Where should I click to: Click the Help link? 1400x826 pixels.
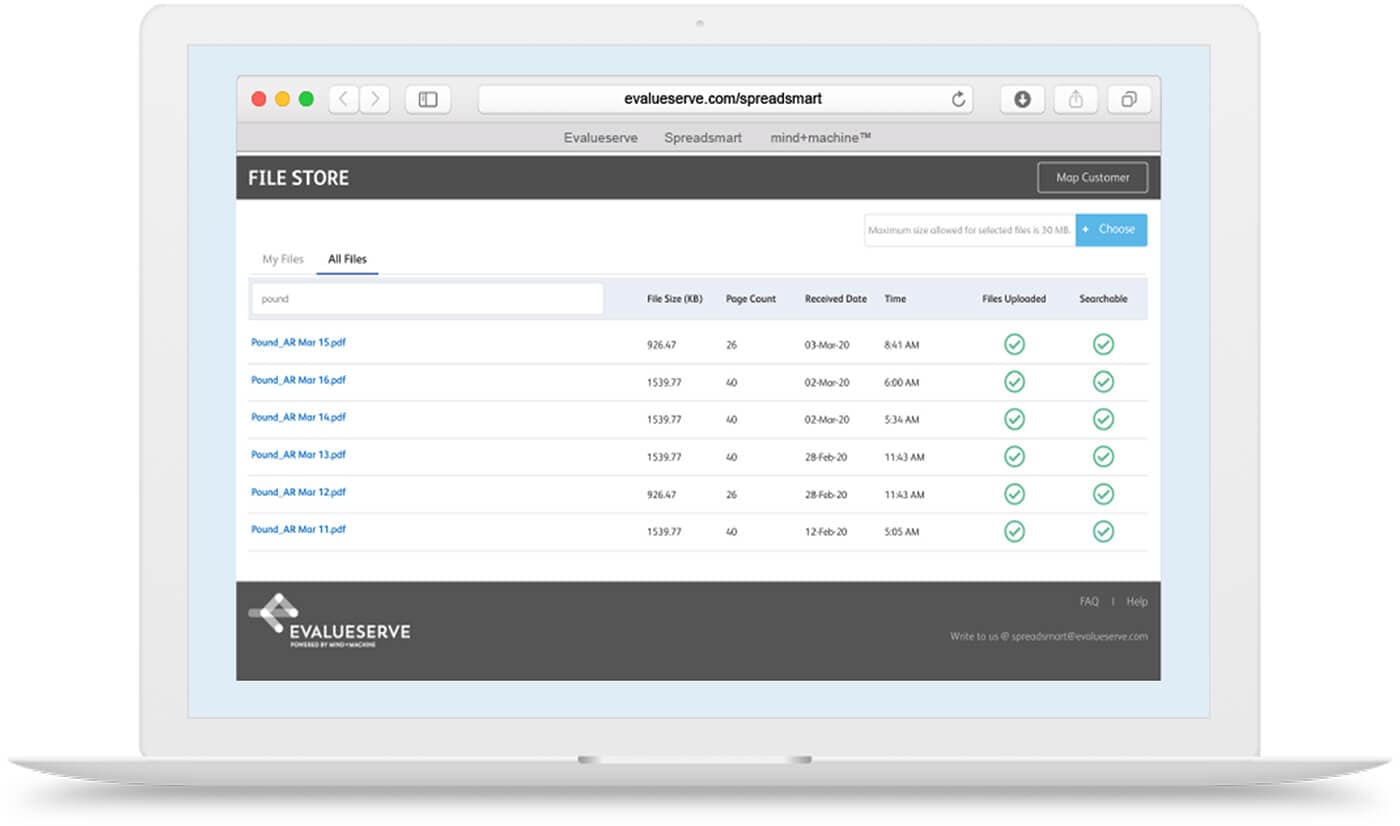coord(1137,601)
